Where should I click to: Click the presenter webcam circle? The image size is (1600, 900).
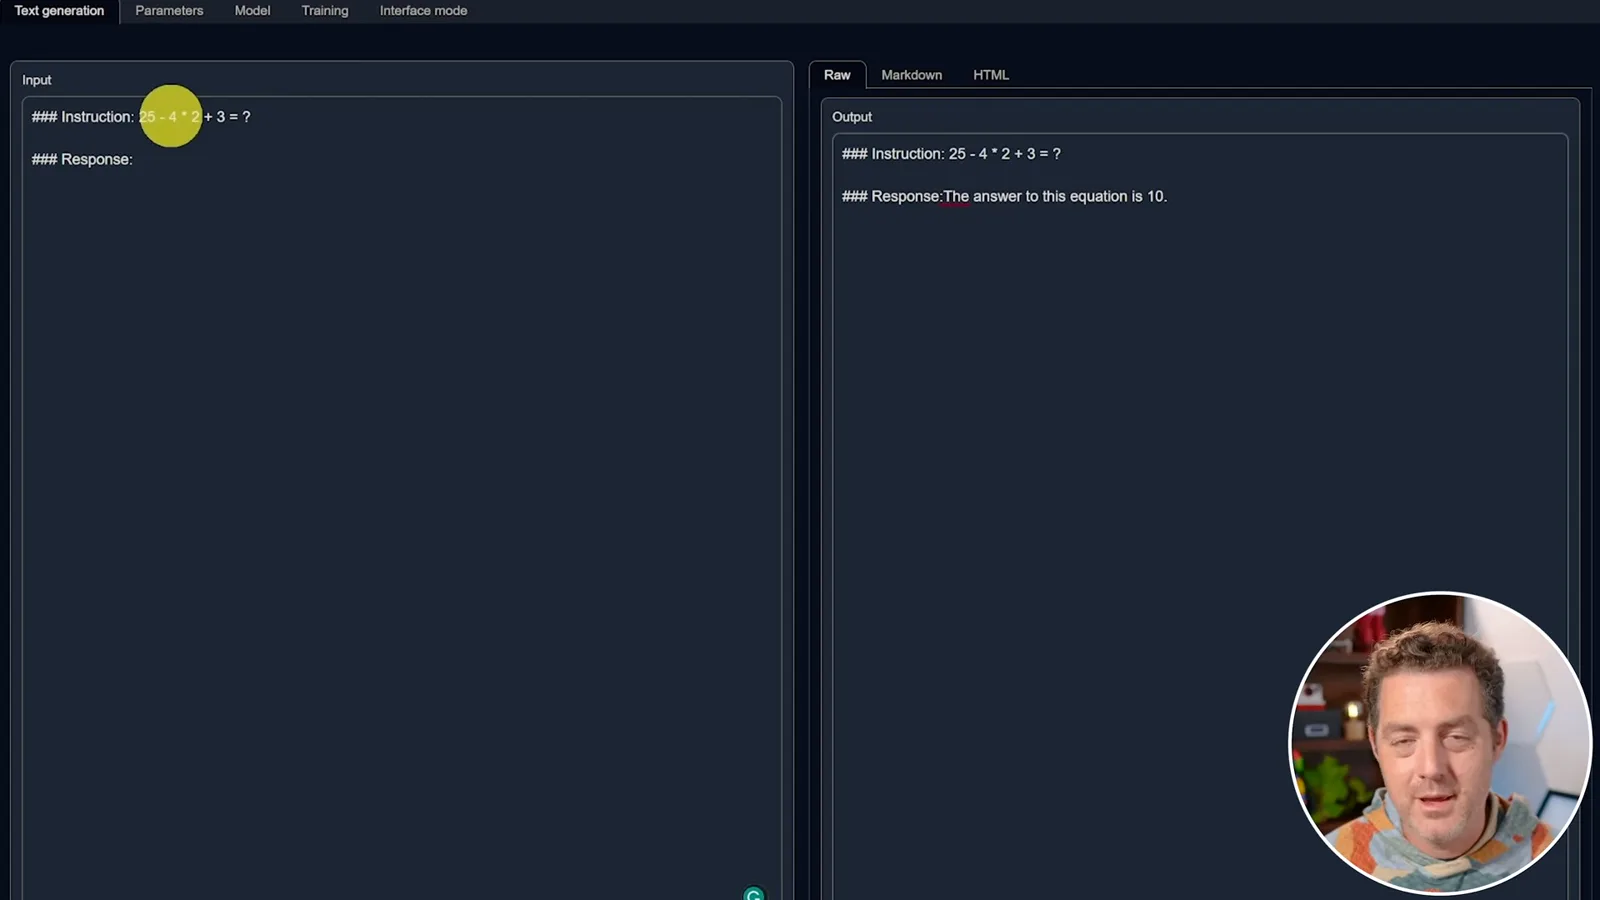coord(1440,743)
